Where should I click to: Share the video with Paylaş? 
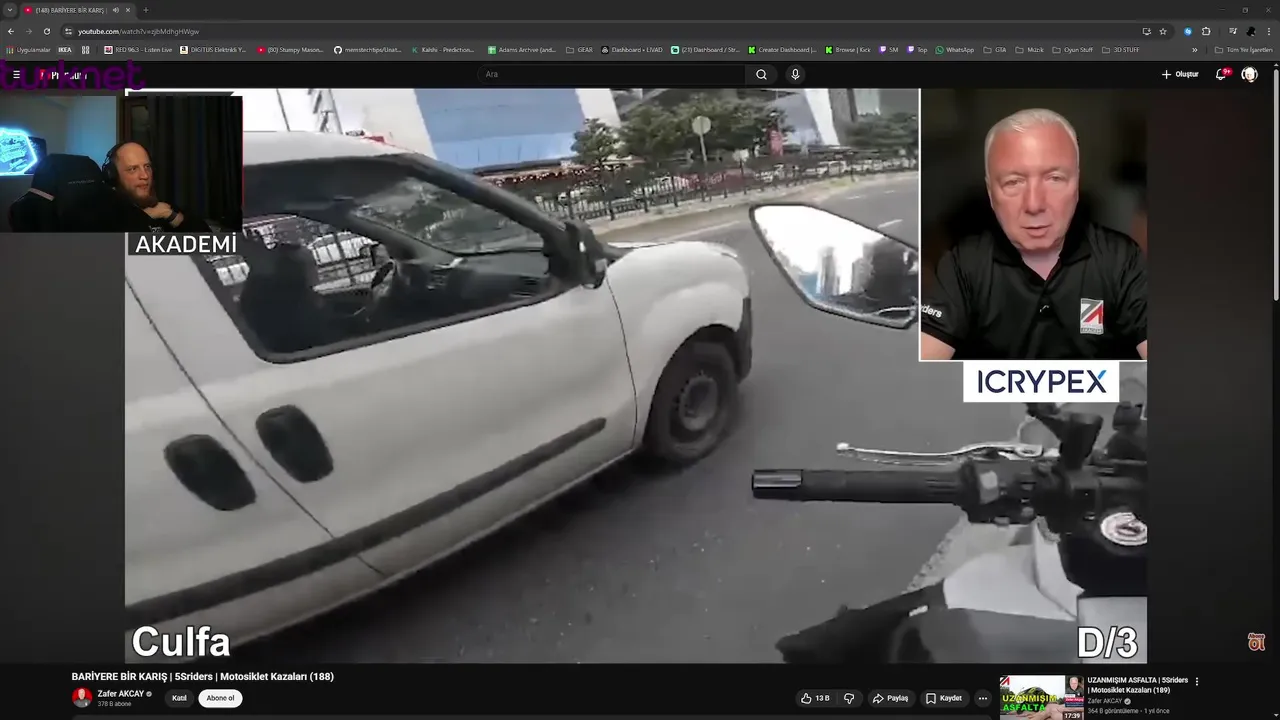click(x=890, y=698)
